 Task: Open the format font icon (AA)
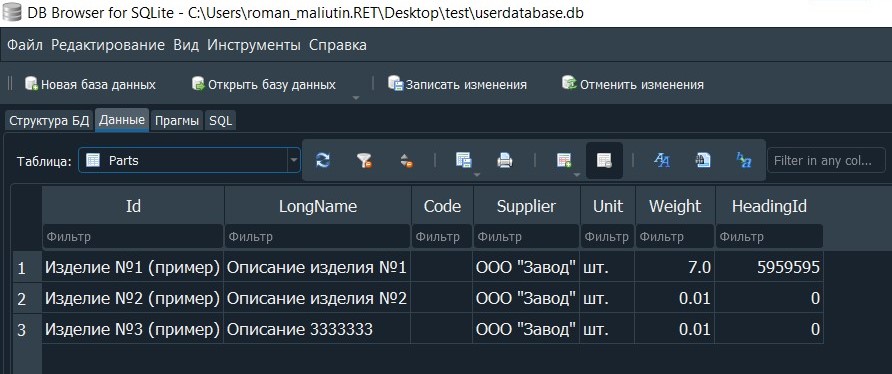coord(662,161)
